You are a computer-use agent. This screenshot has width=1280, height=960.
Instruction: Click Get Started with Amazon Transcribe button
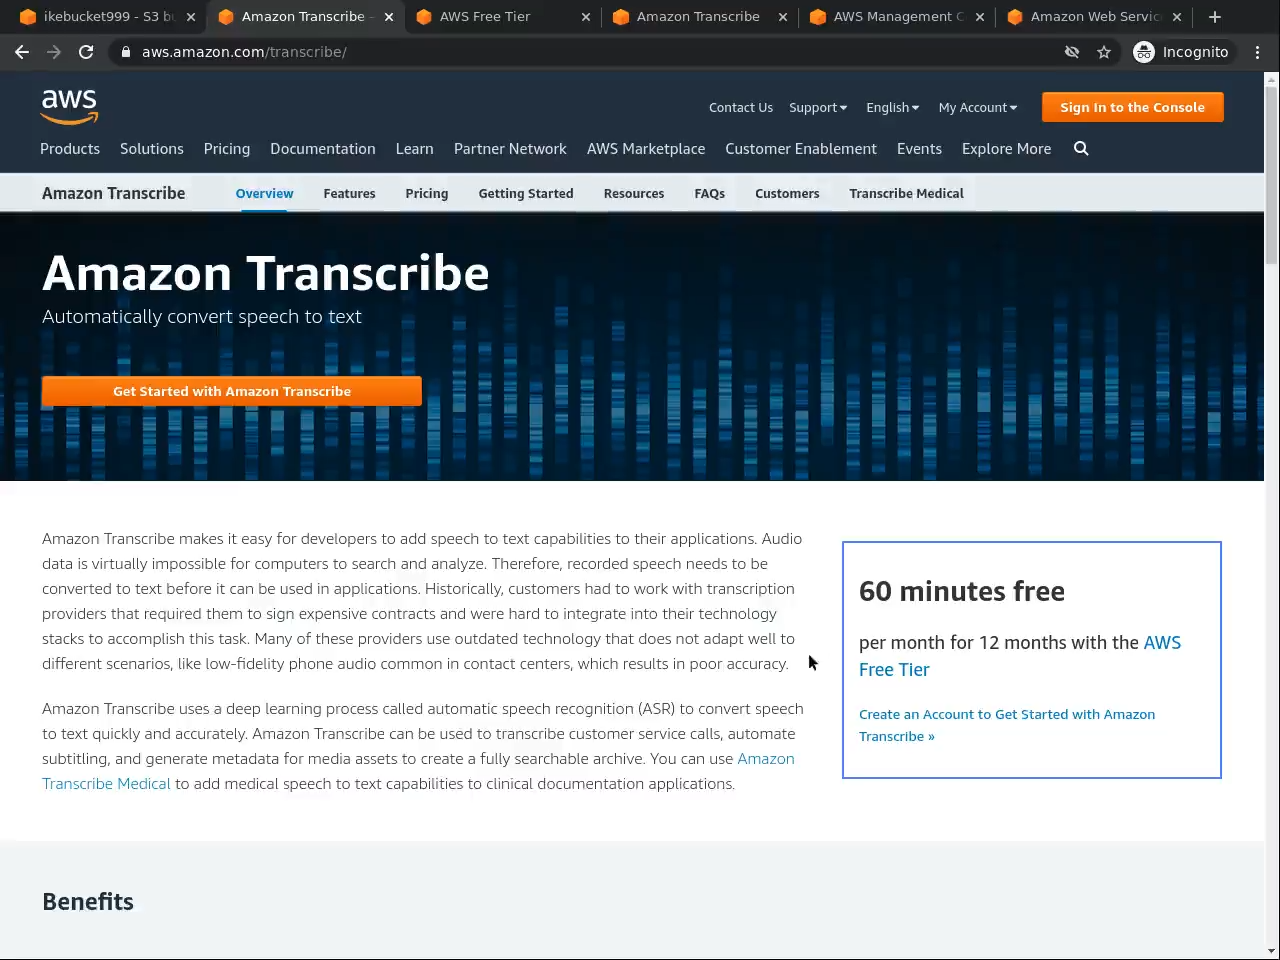[x=232, y=391]
